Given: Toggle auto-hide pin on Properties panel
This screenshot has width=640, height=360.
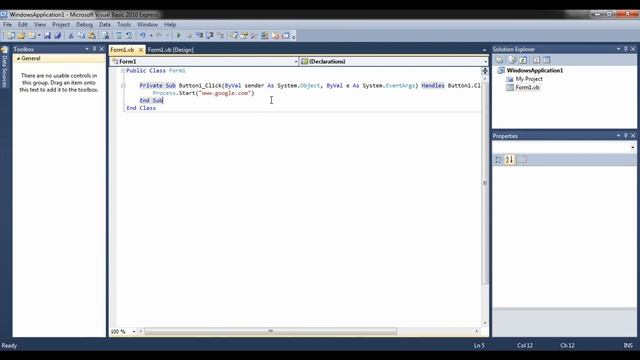Looking at the screenshot, I should tap(626, 136).
